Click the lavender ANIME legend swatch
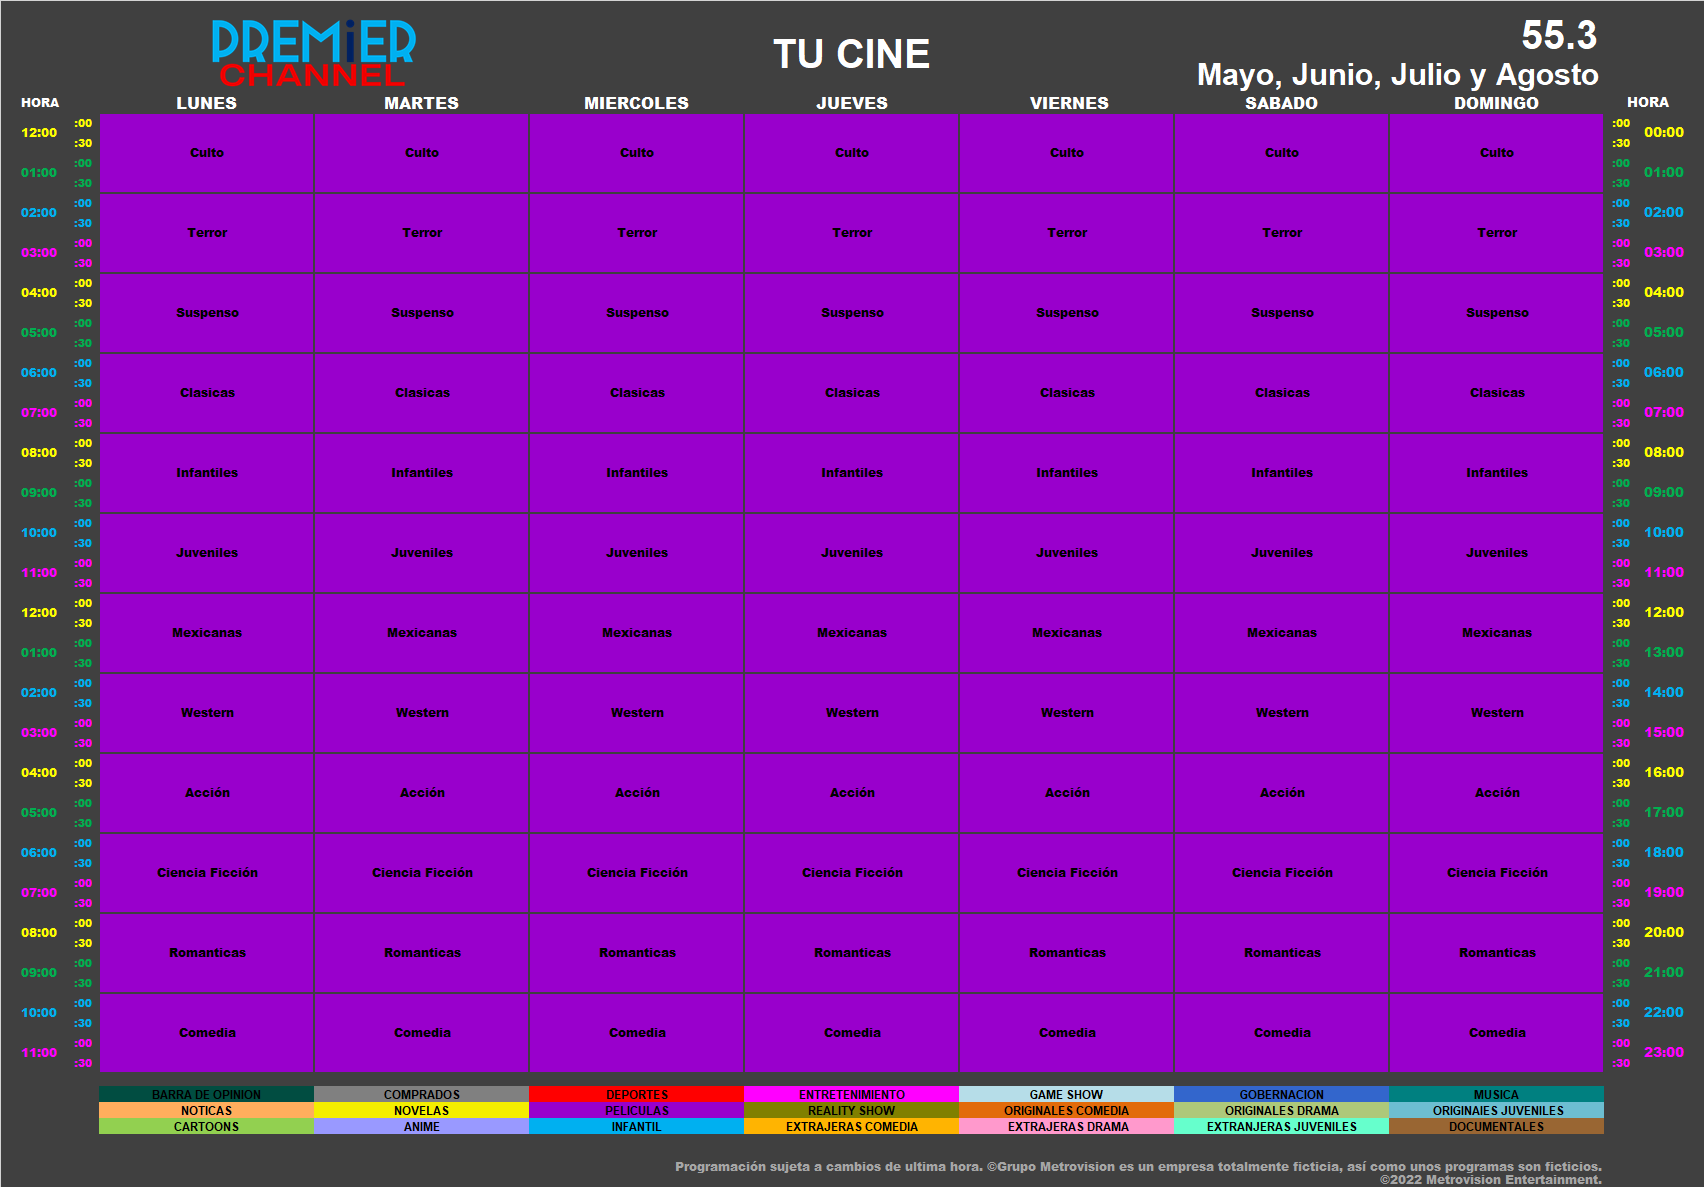Screen dimensions: 1704x1187 click(421, 1126)
